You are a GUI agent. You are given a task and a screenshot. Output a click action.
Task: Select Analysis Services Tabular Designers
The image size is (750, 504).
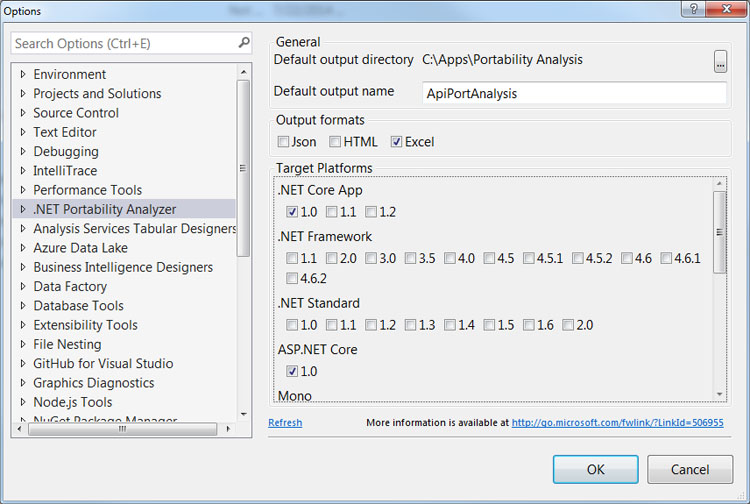click(135, 229)
